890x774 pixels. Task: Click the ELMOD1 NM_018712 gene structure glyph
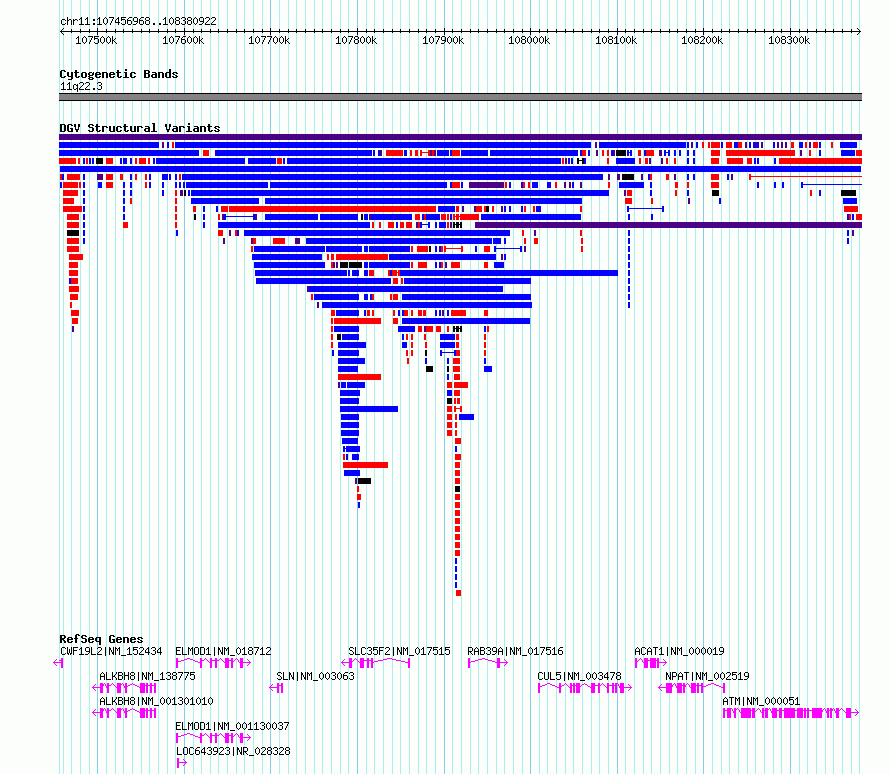213,663
